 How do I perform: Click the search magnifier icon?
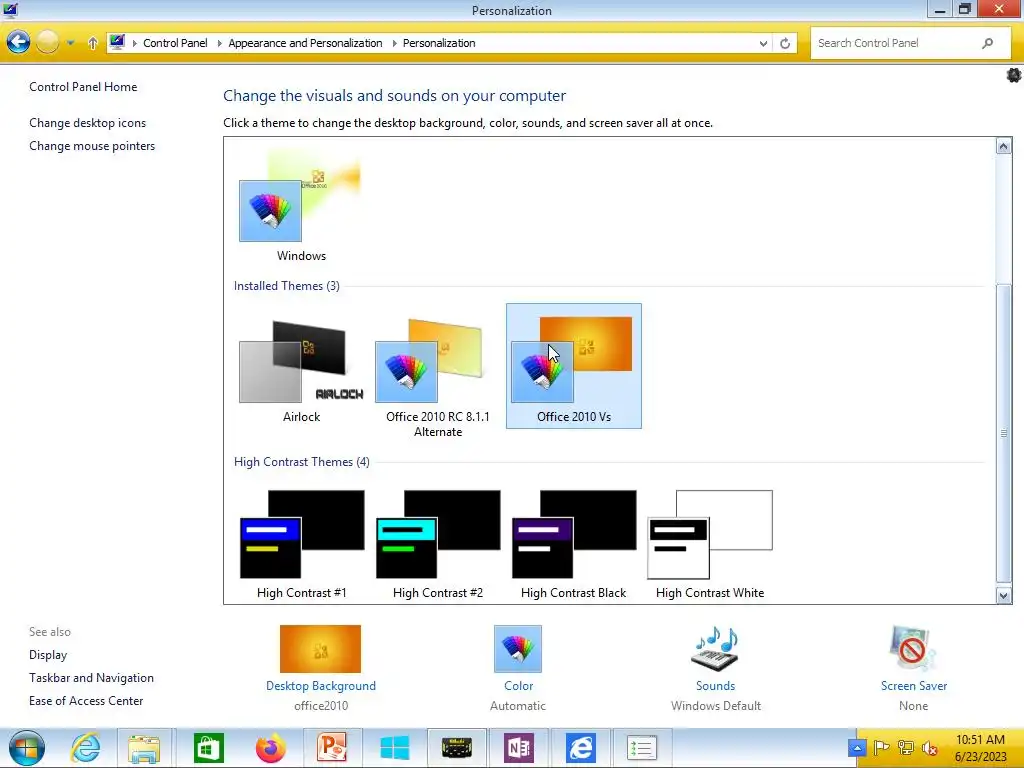click(x=987, y=43)
